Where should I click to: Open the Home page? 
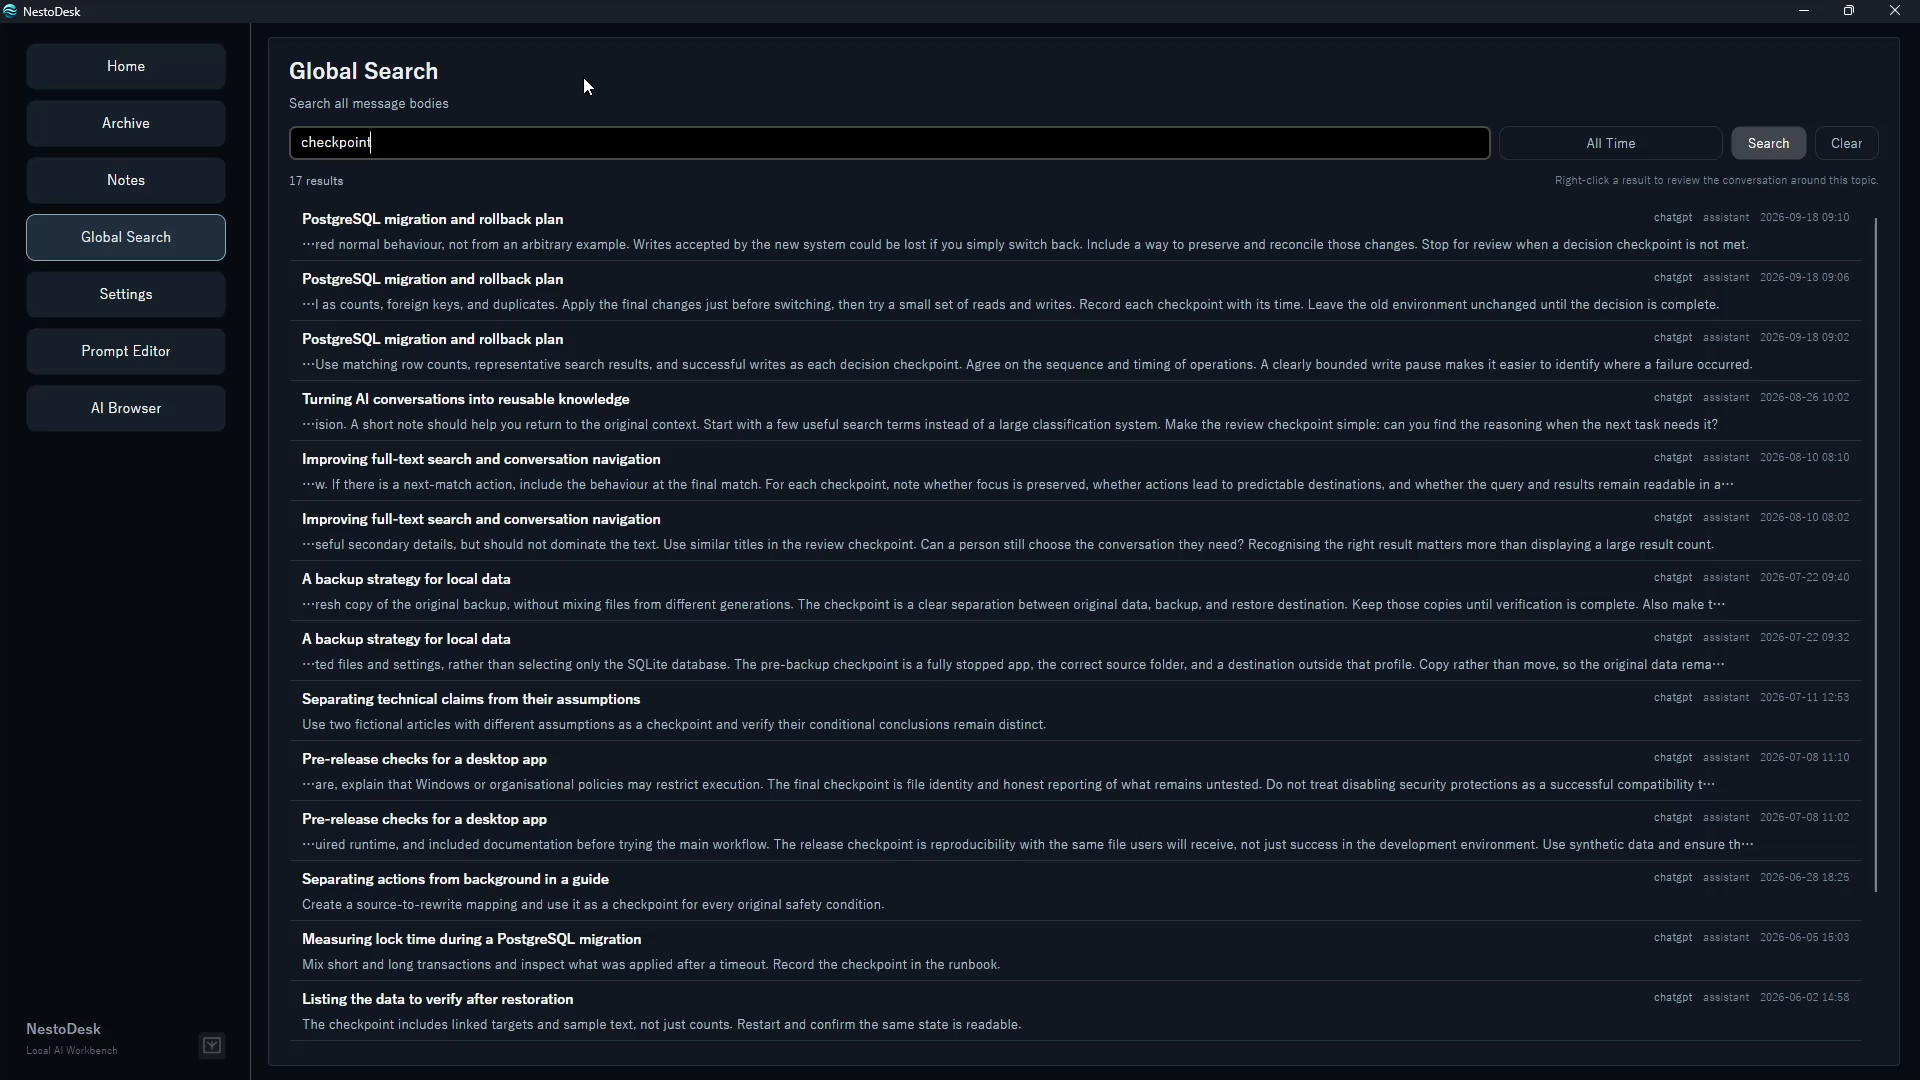tap(126, 67)
